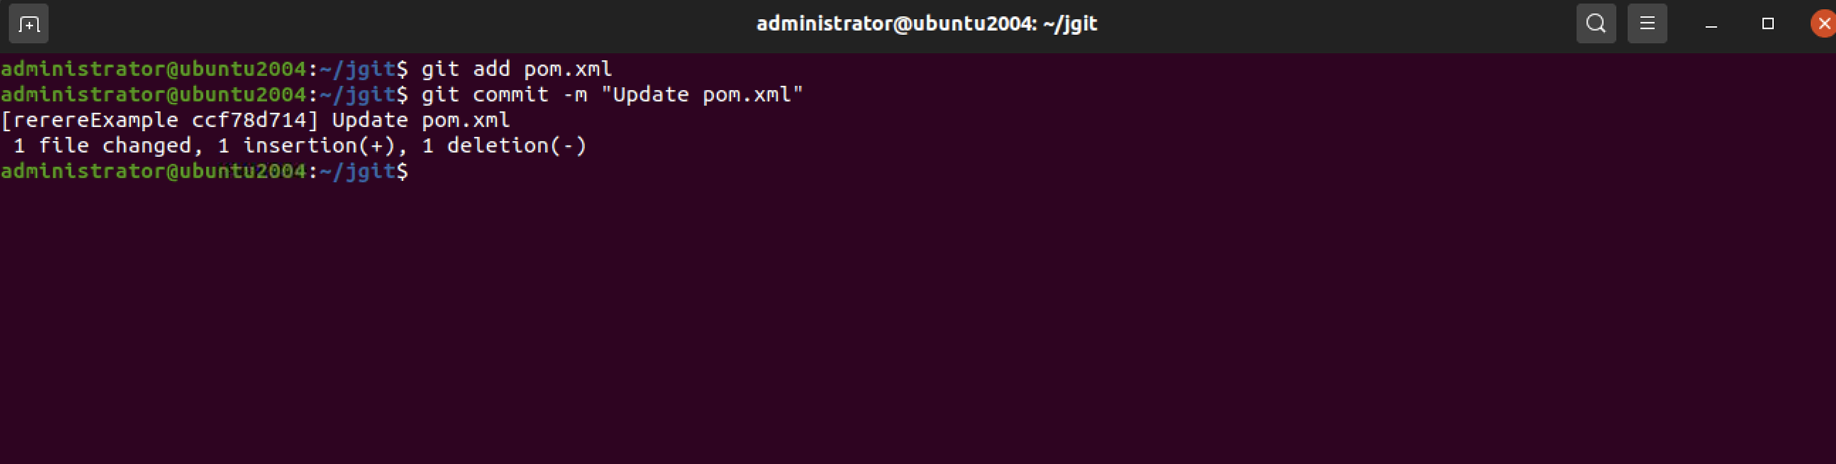Close the terminal window
1836x464 pixels.
pyautogui.click(x=1823, y=24)
